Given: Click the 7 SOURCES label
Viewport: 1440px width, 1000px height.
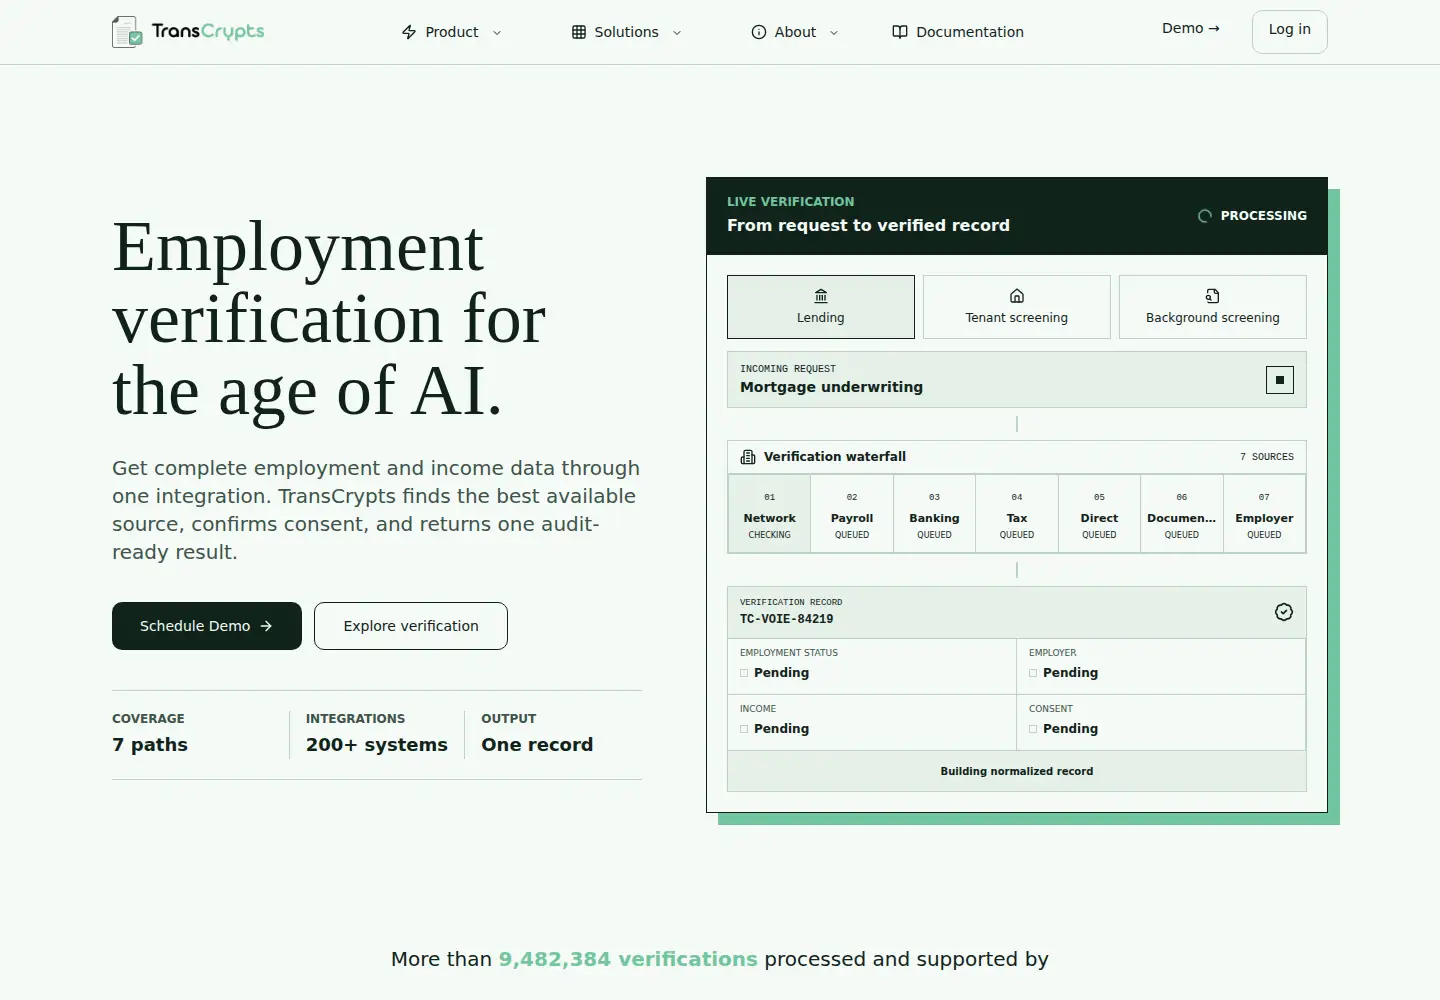Looking at the screenshot, I should point(1267,457).
